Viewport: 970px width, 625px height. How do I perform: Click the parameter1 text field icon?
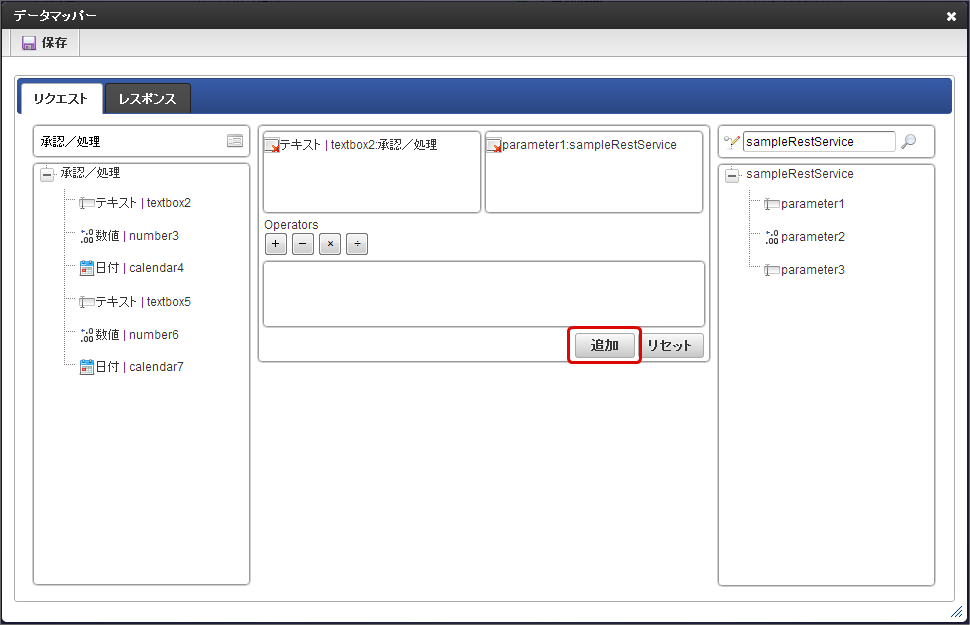point(771,204)
